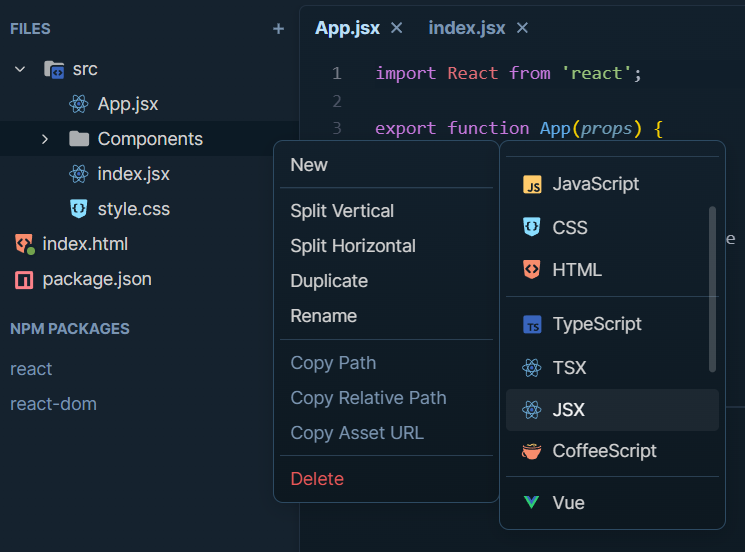Click the Vue logo icon in submenu

[x=531, y=503]
